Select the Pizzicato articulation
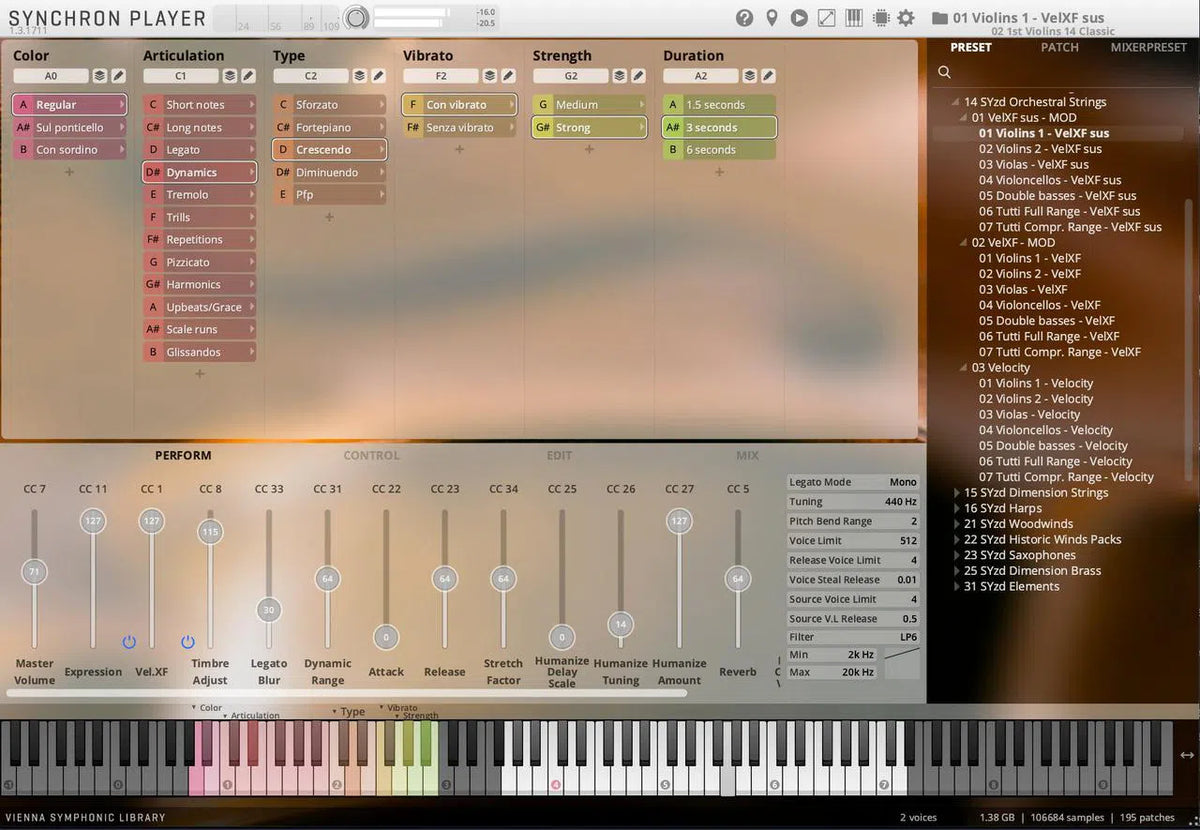Image resolution: width=1200 pixels, height=830 pixels. click(199, 261)
